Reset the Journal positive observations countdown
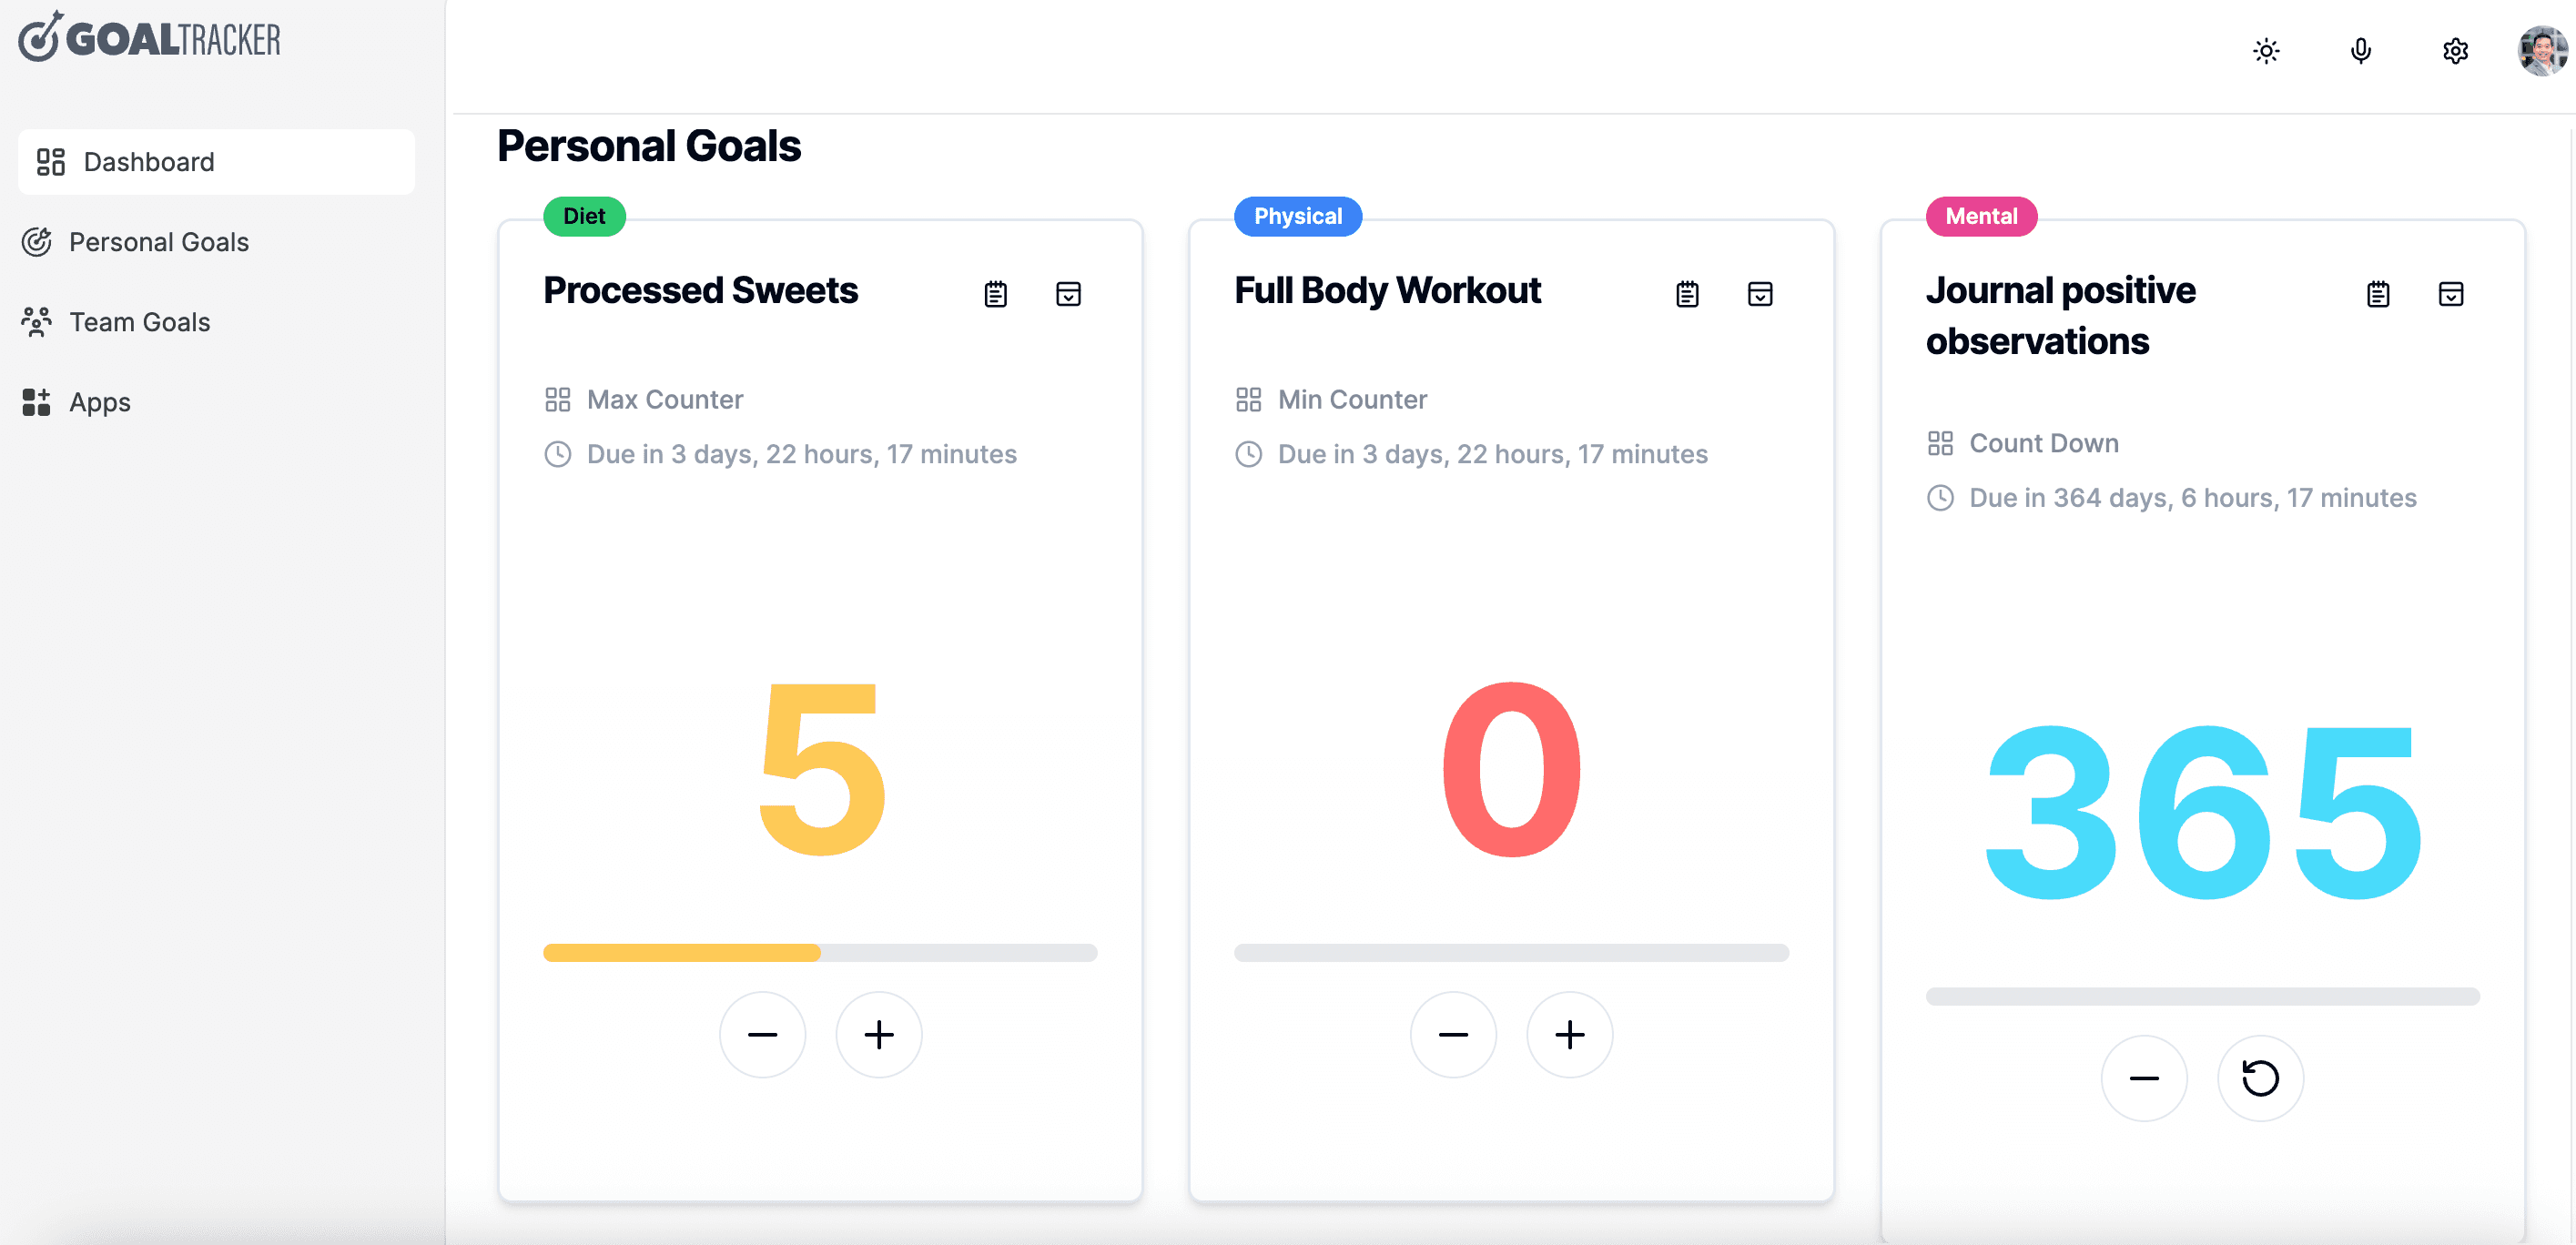Image resolution: width=2576 pixels, height=1245 pixels. click(x=2261, y=1078)
